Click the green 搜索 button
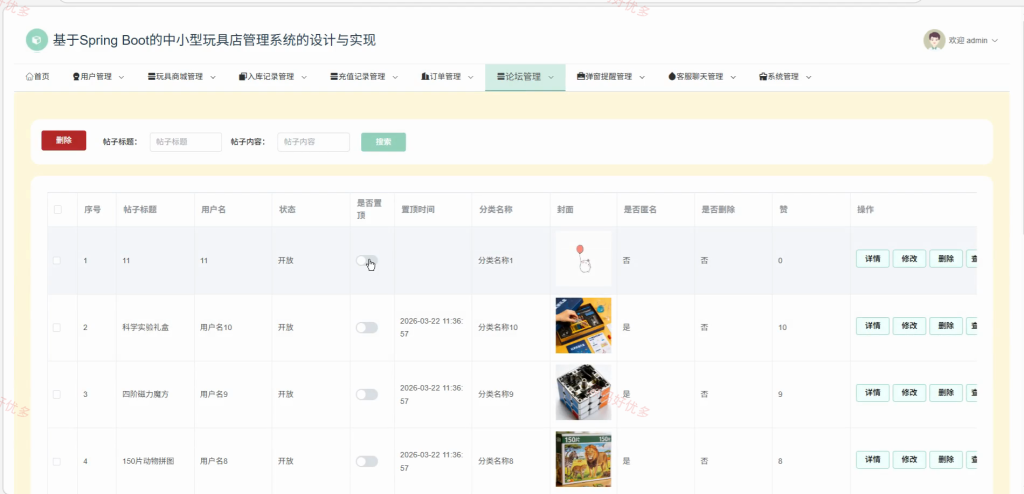Screen dimensions: 1024x494 click(x=383, y=142)
